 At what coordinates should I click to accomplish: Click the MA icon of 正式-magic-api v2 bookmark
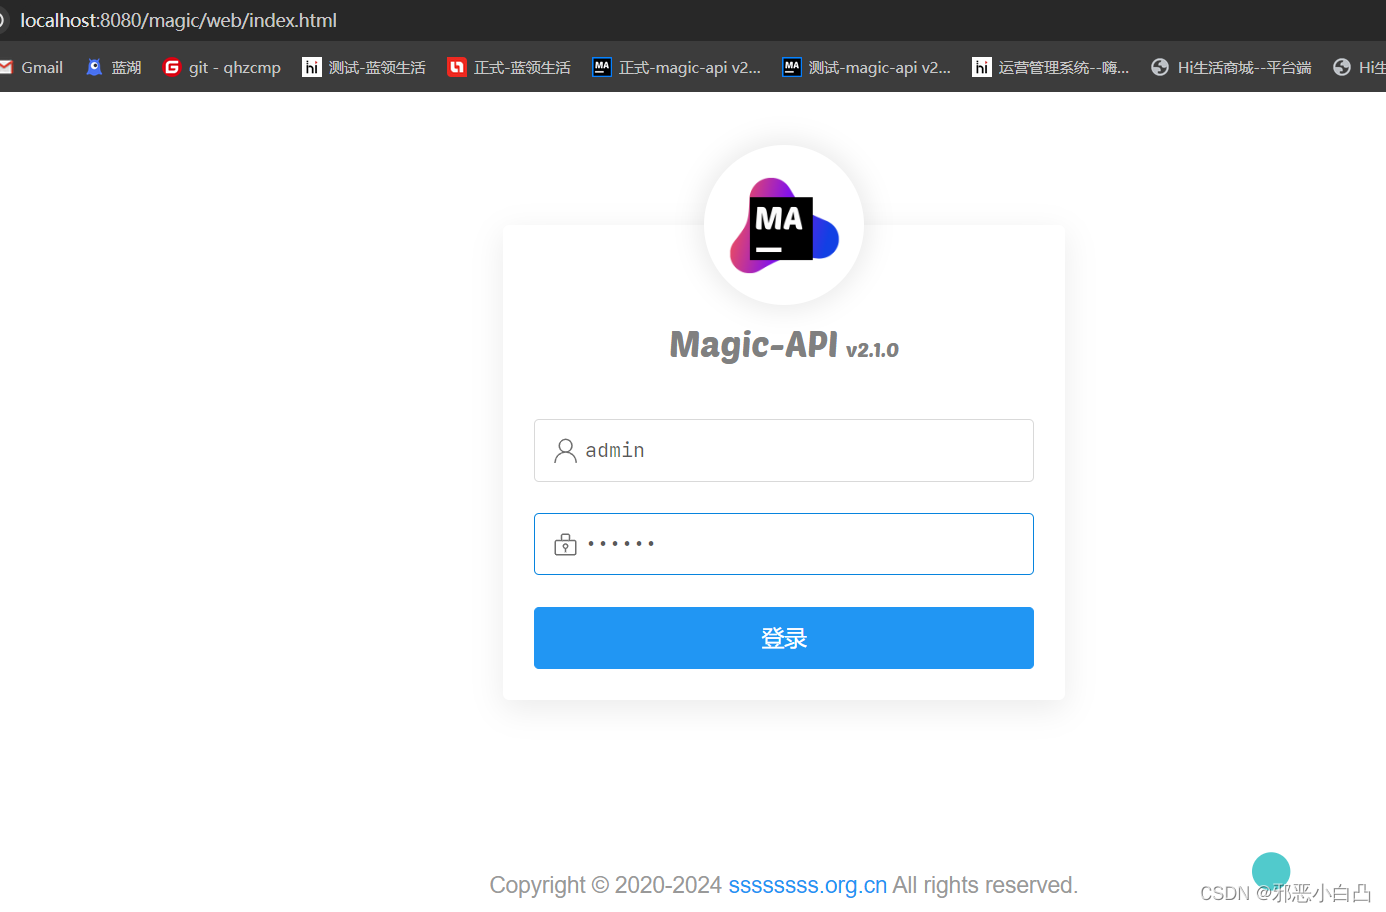[x=602, y=67]
